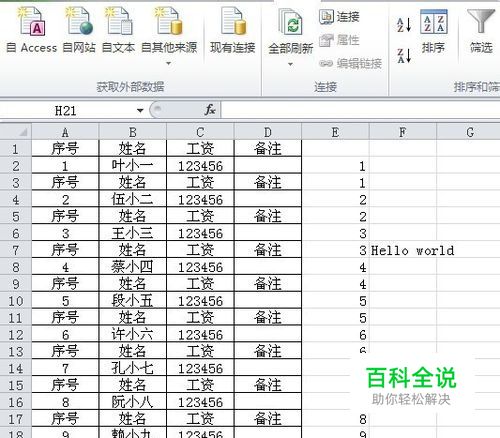Select column D header
Viewport: 500px width, 438px height.
click(x=268, y=132)
